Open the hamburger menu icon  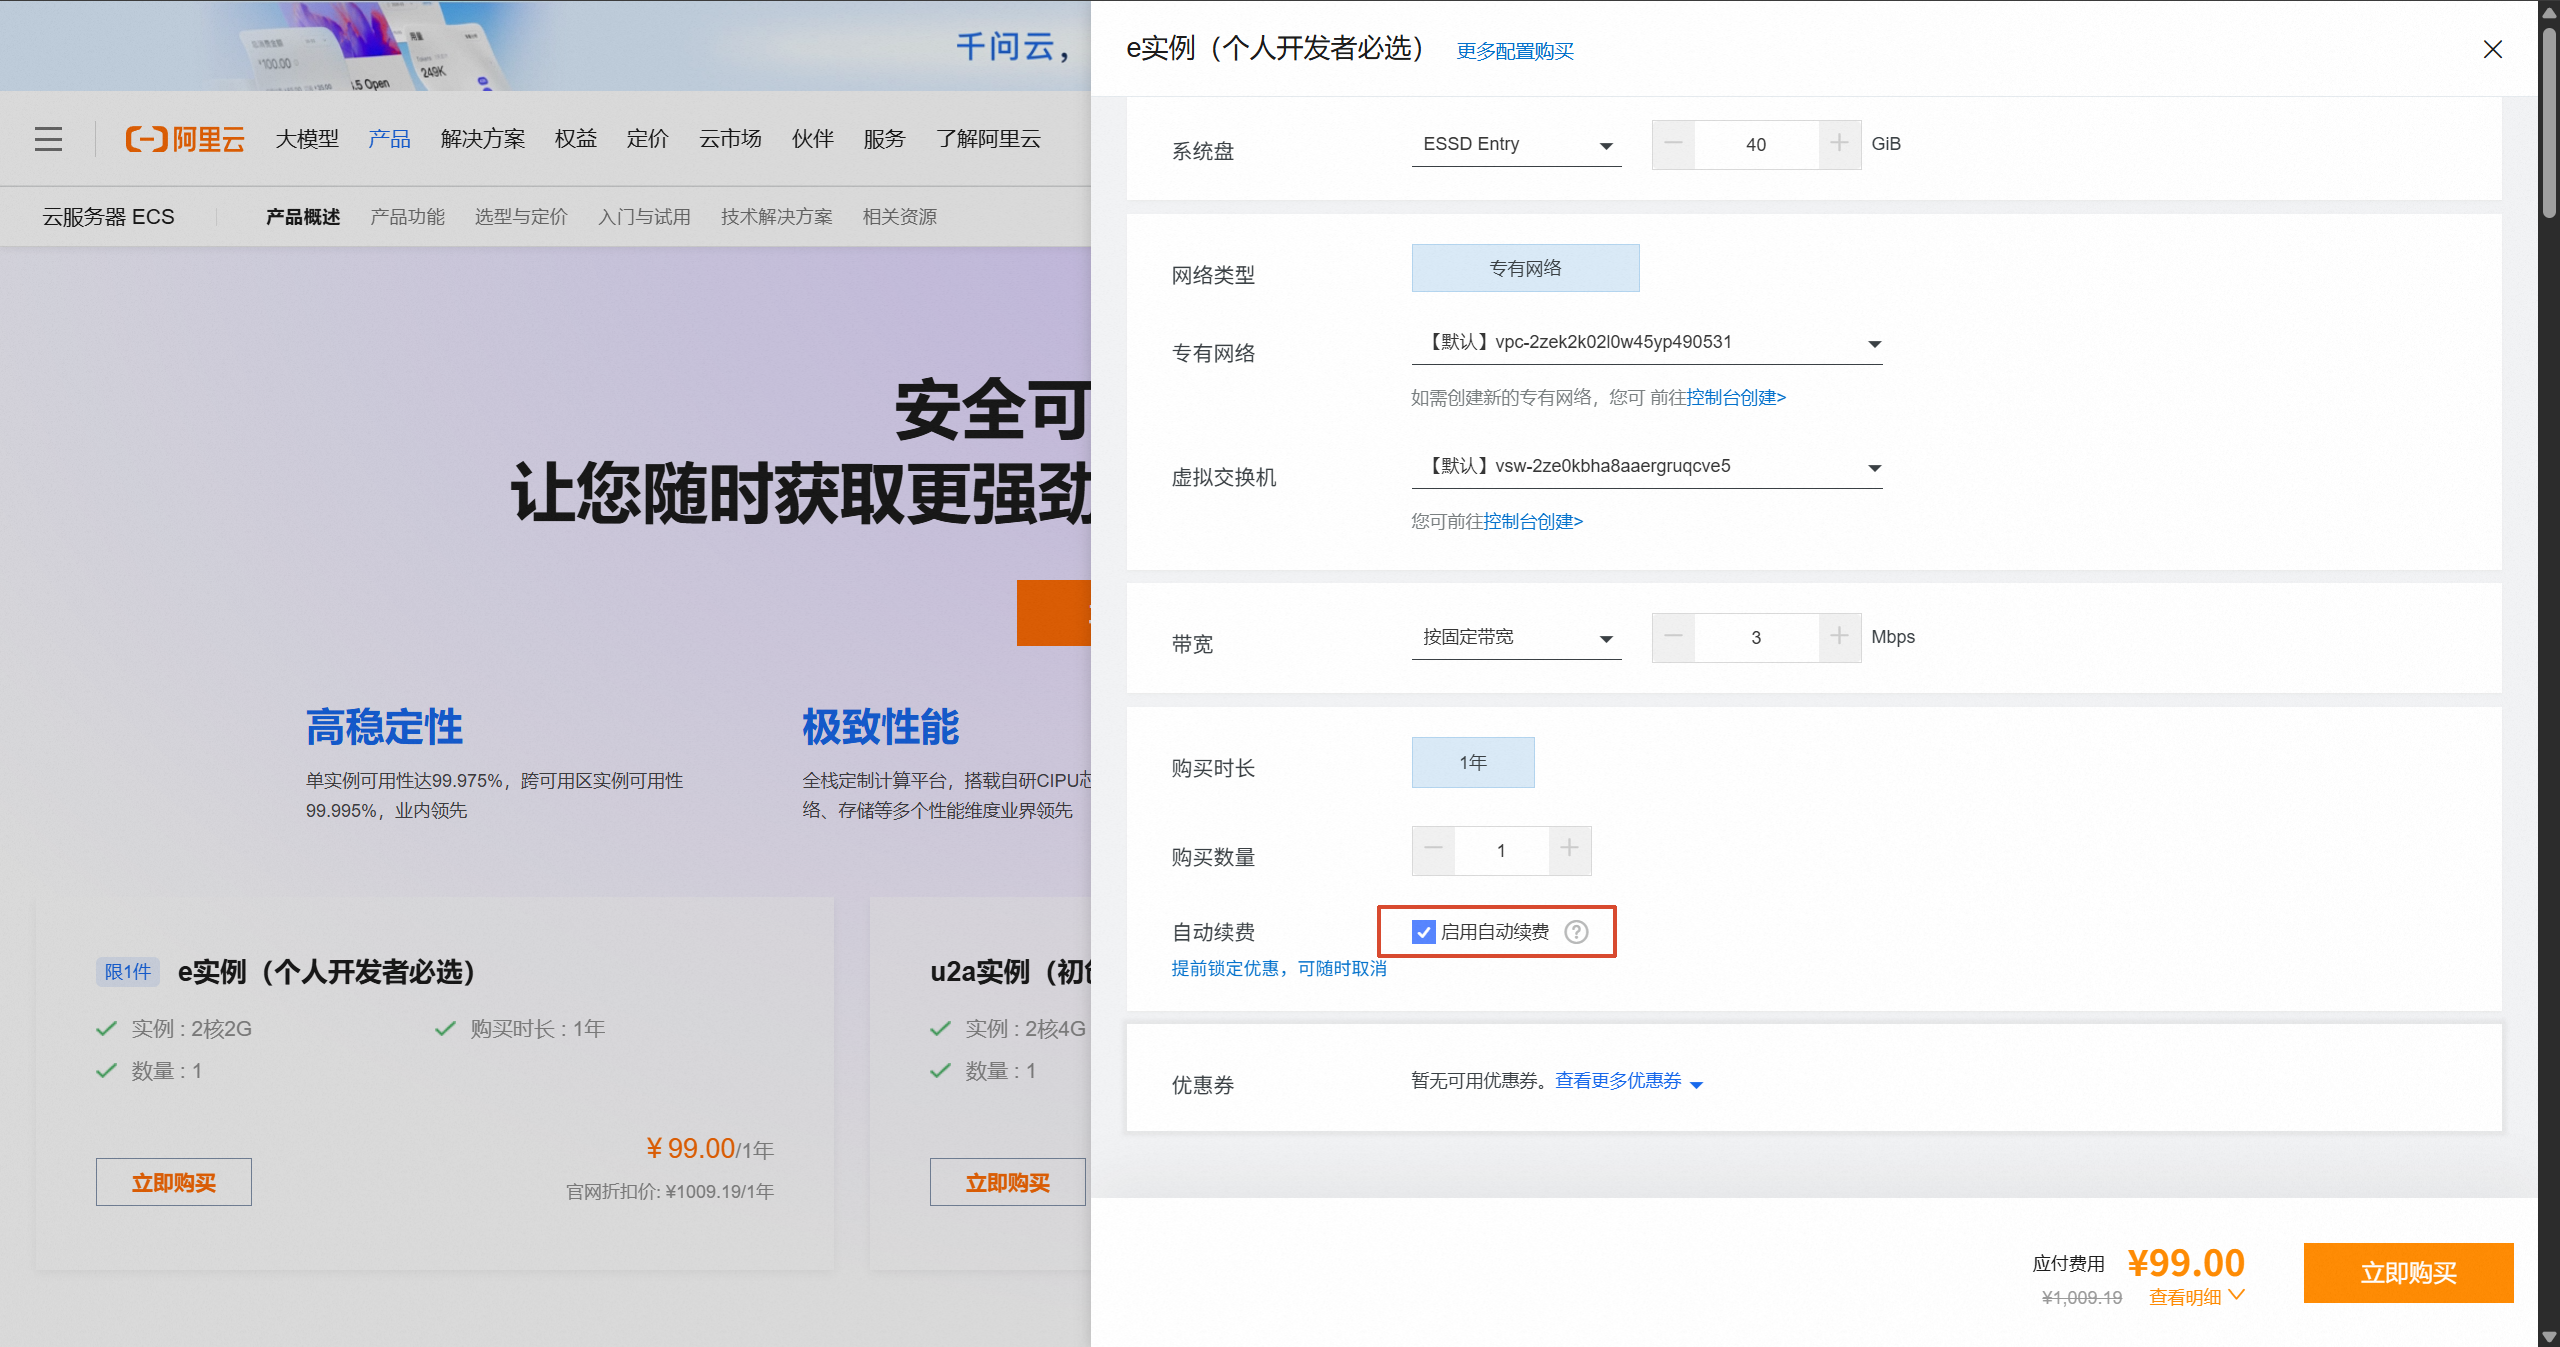click(x=48, y=139)
